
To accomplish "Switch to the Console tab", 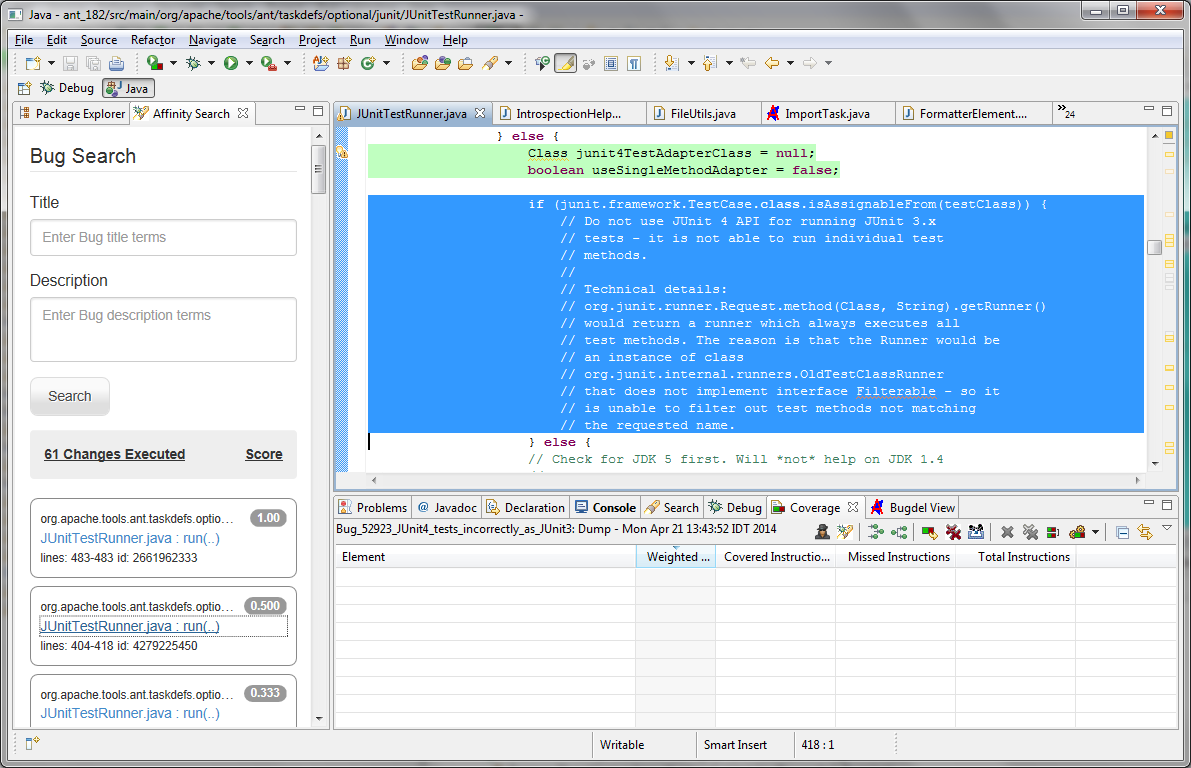I will pyautogui.click(x=605, y=507).
